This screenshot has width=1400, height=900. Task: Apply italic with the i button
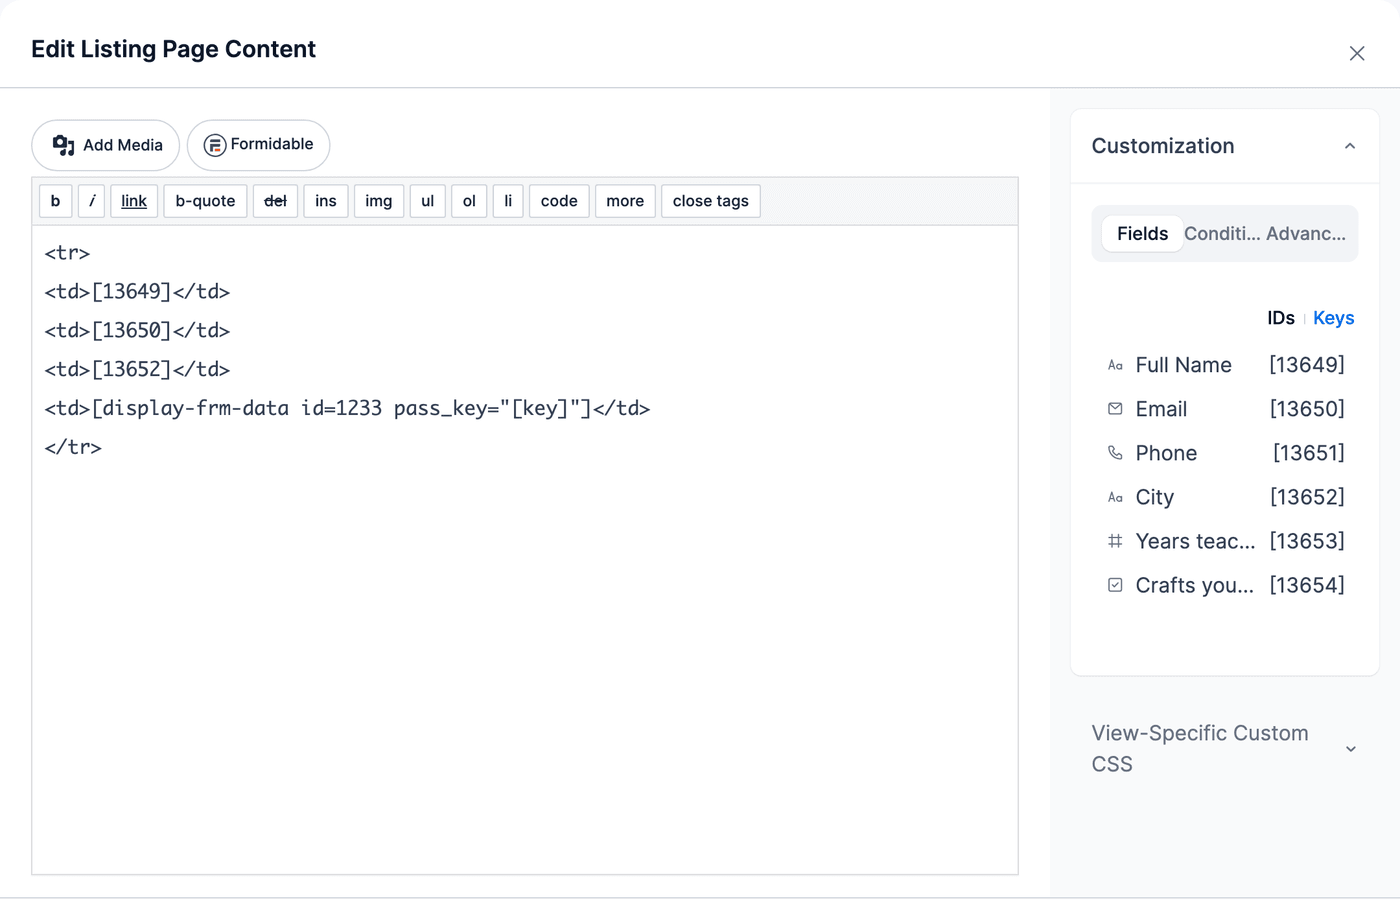tap(91, 201)
